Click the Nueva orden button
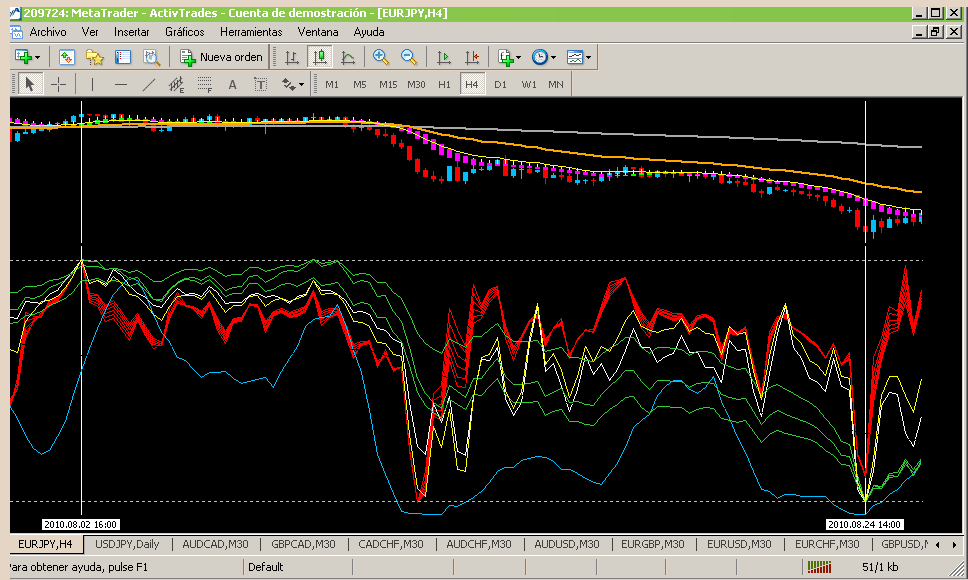Screen dimensions: 968x580 [222, 58]
